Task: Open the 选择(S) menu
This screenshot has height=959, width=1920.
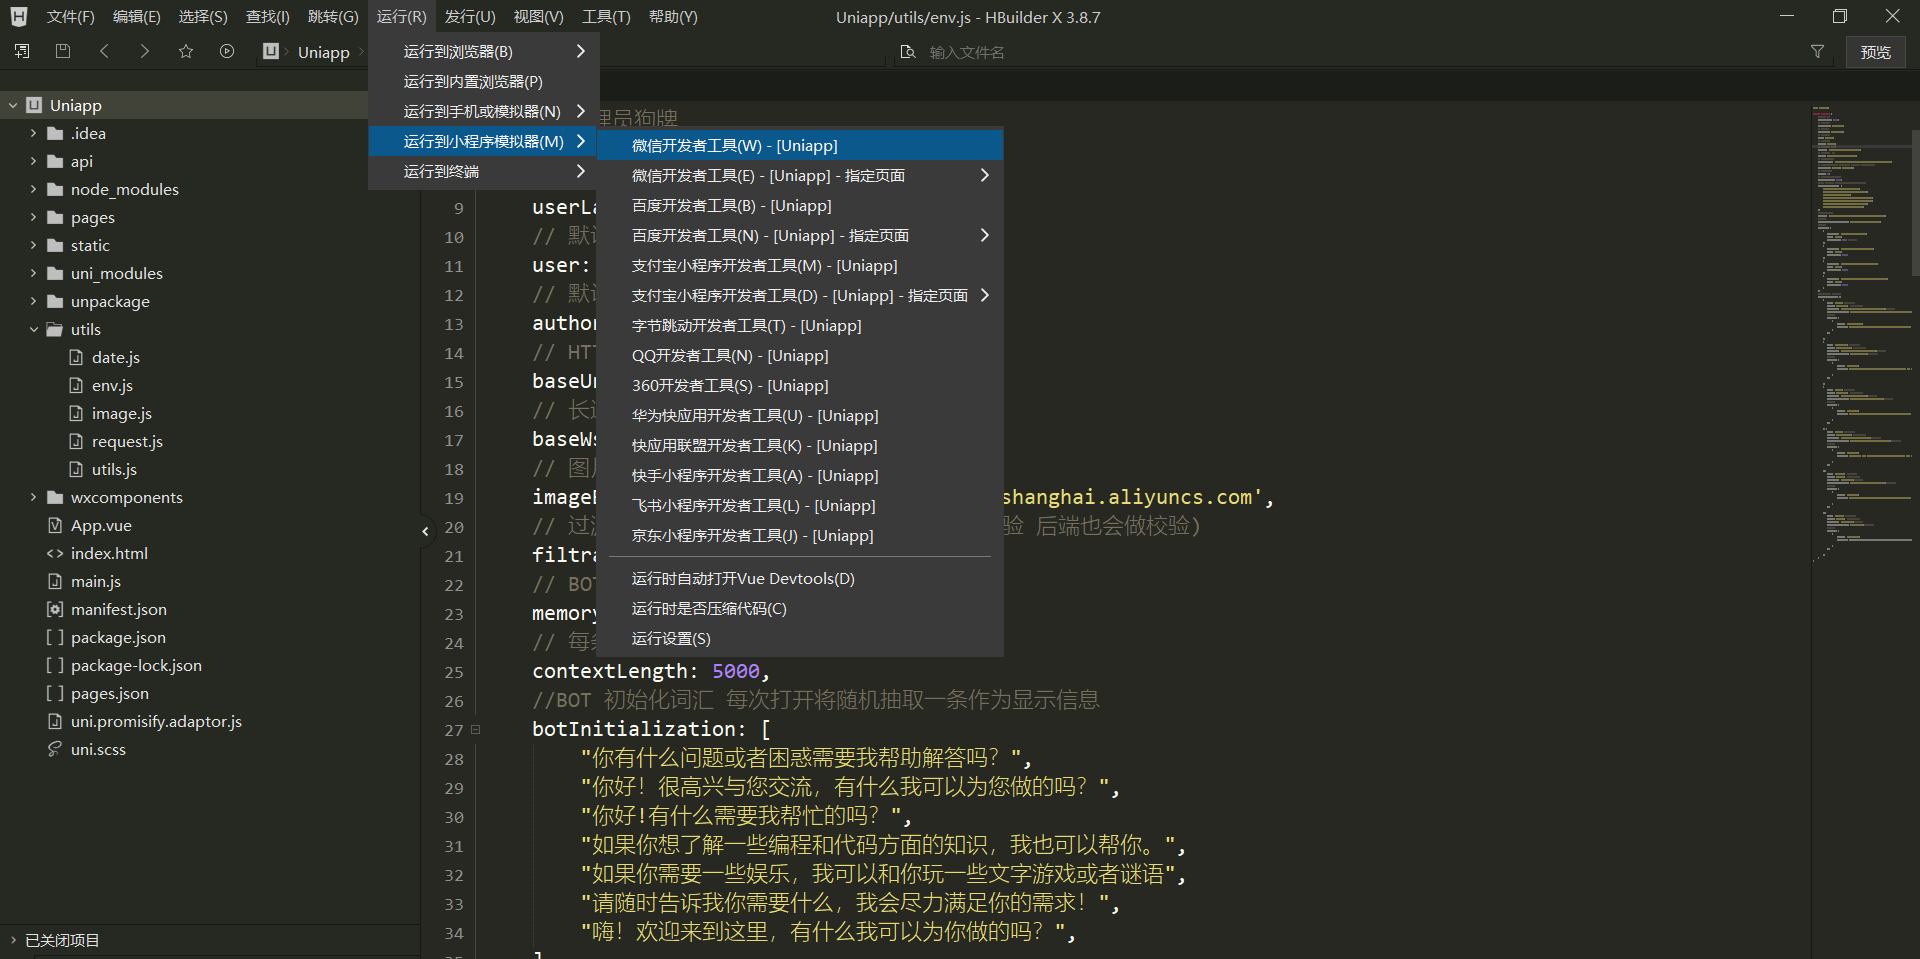Action: pos(203,17)
